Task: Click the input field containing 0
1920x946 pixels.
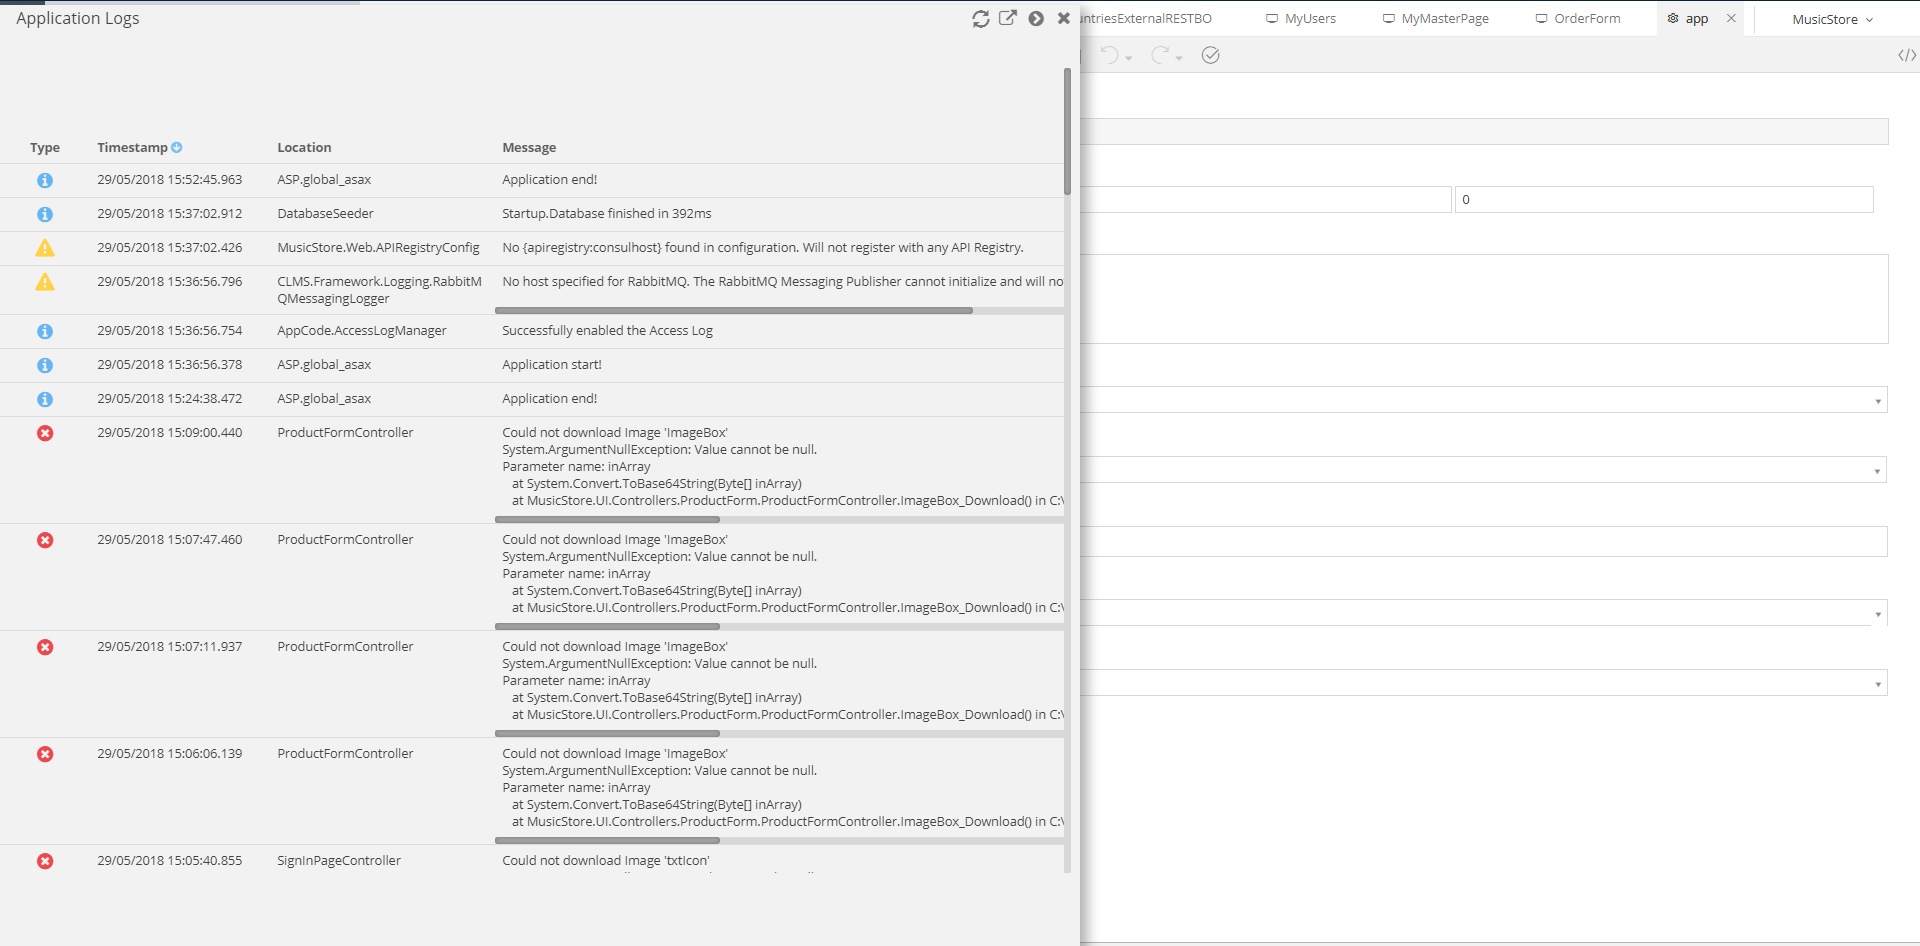Action: click(x=1663, y=199)
